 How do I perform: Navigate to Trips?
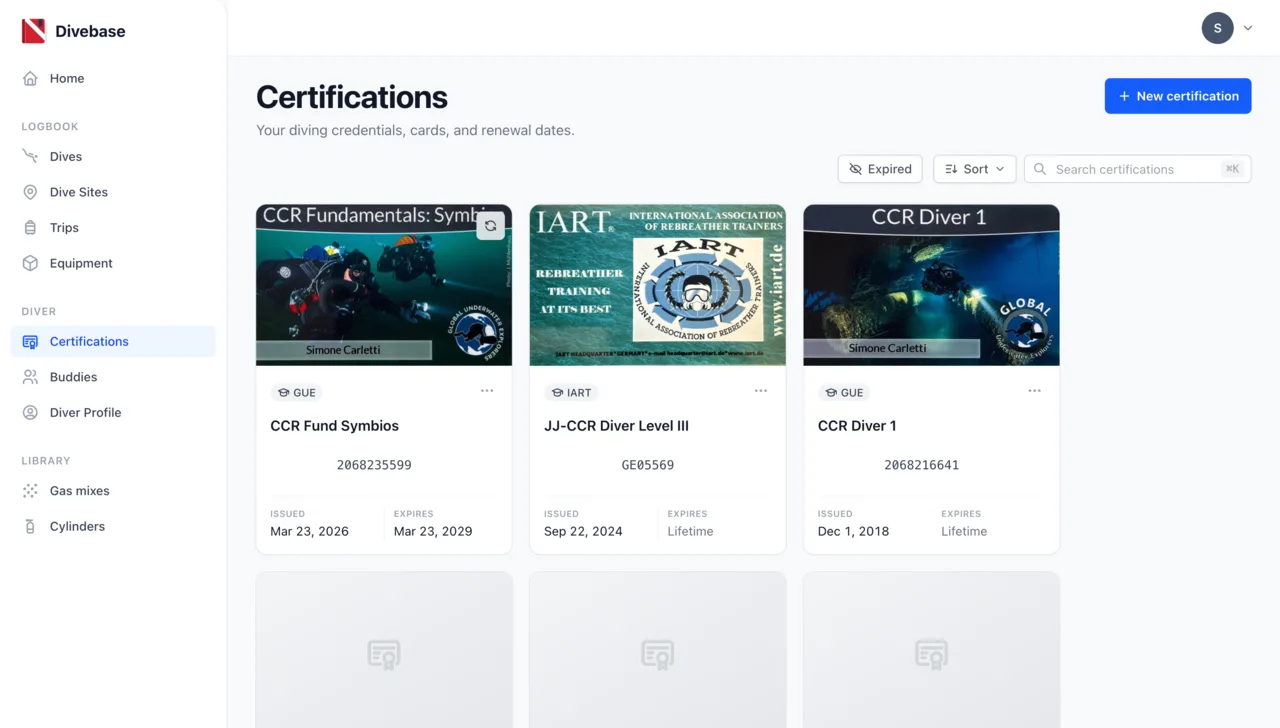coord(113,227)
